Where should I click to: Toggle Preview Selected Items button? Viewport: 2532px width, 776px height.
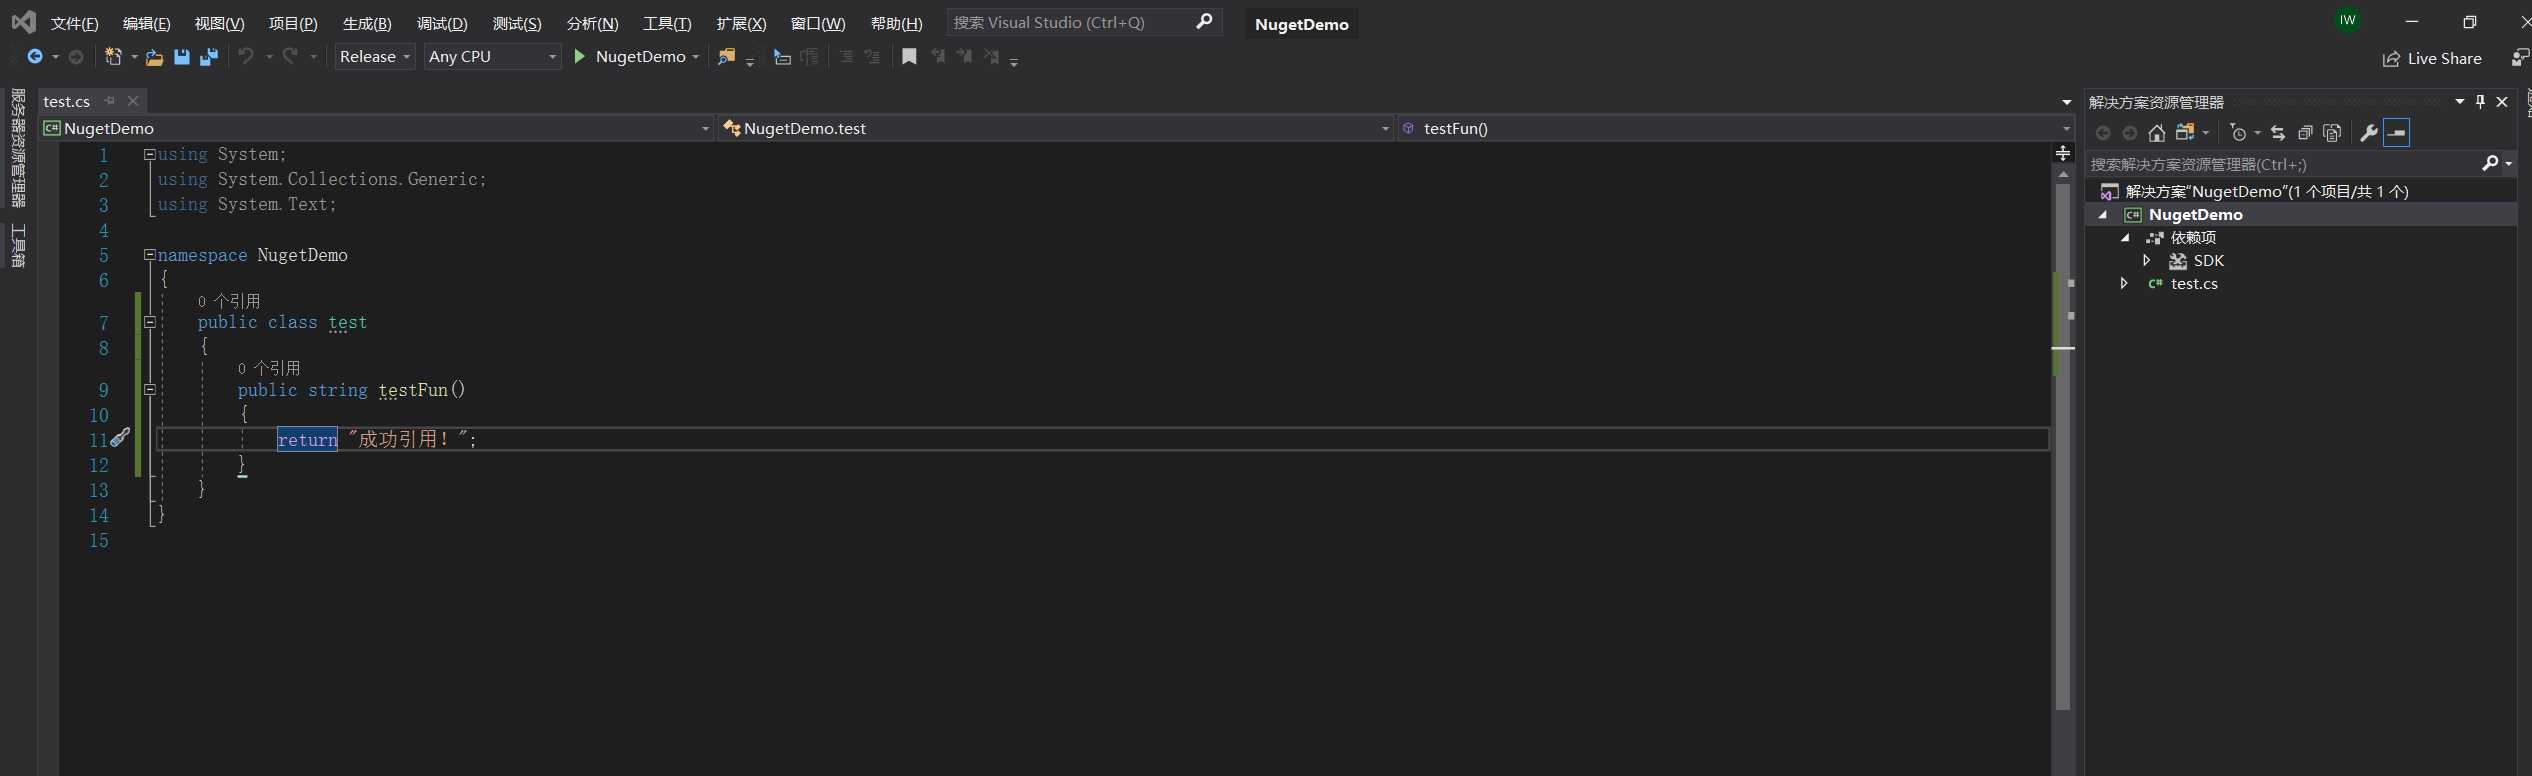tap(2397, 132)
